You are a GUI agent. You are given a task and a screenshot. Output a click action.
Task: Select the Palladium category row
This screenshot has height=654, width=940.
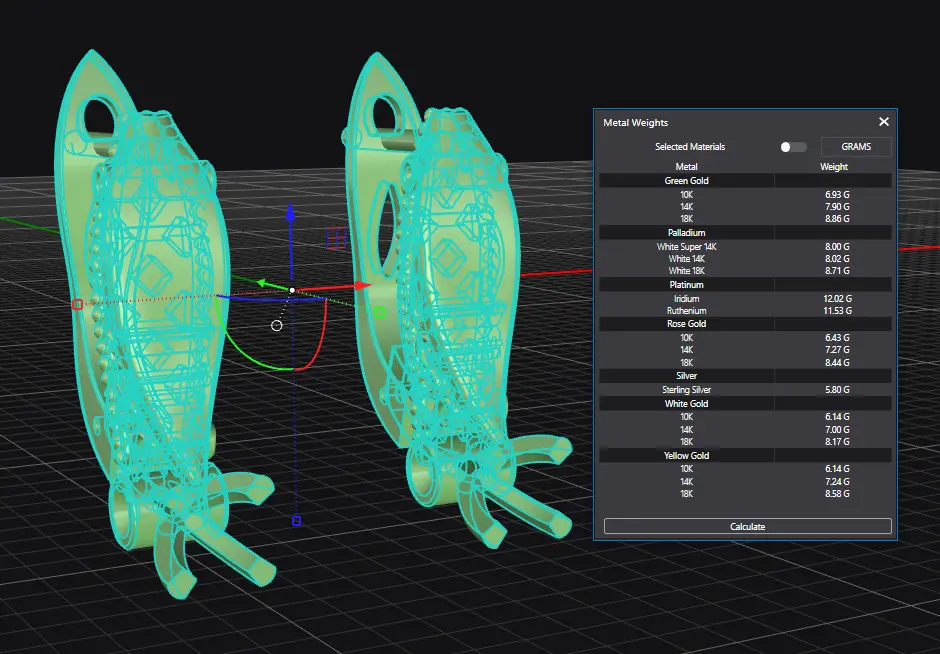tap(745, 233)
